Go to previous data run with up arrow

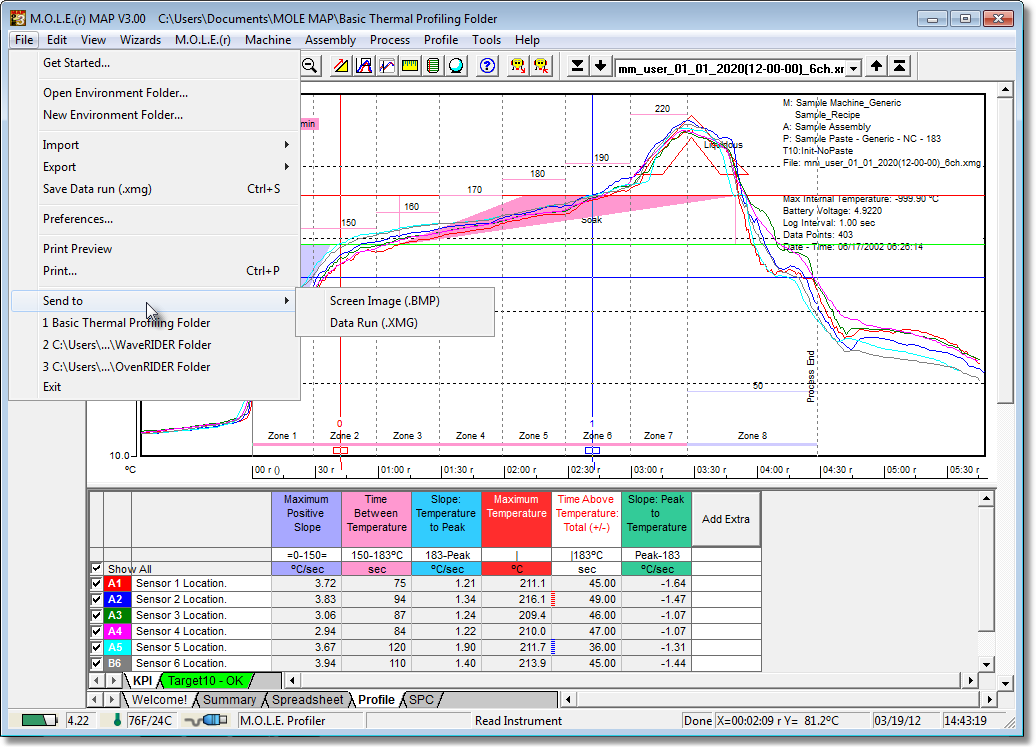[876, 66]
